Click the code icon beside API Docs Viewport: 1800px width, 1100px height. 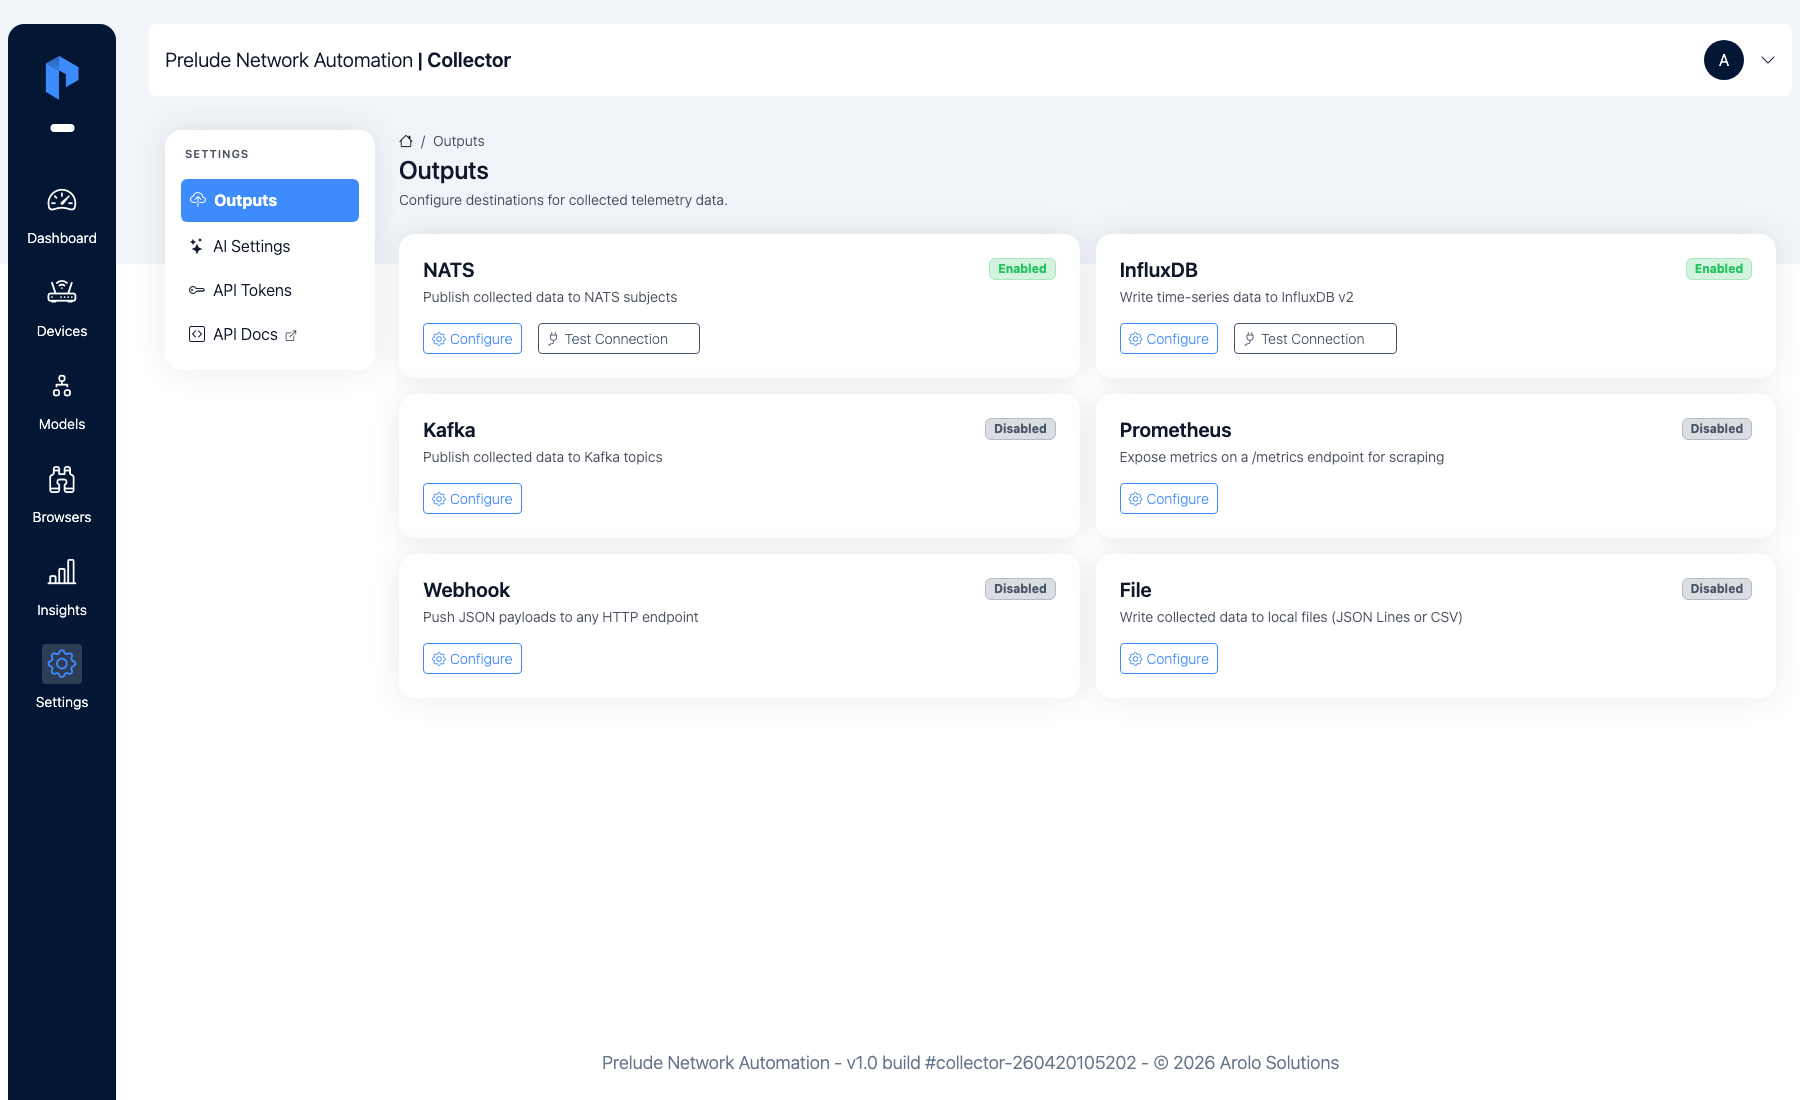pos(197,334)
